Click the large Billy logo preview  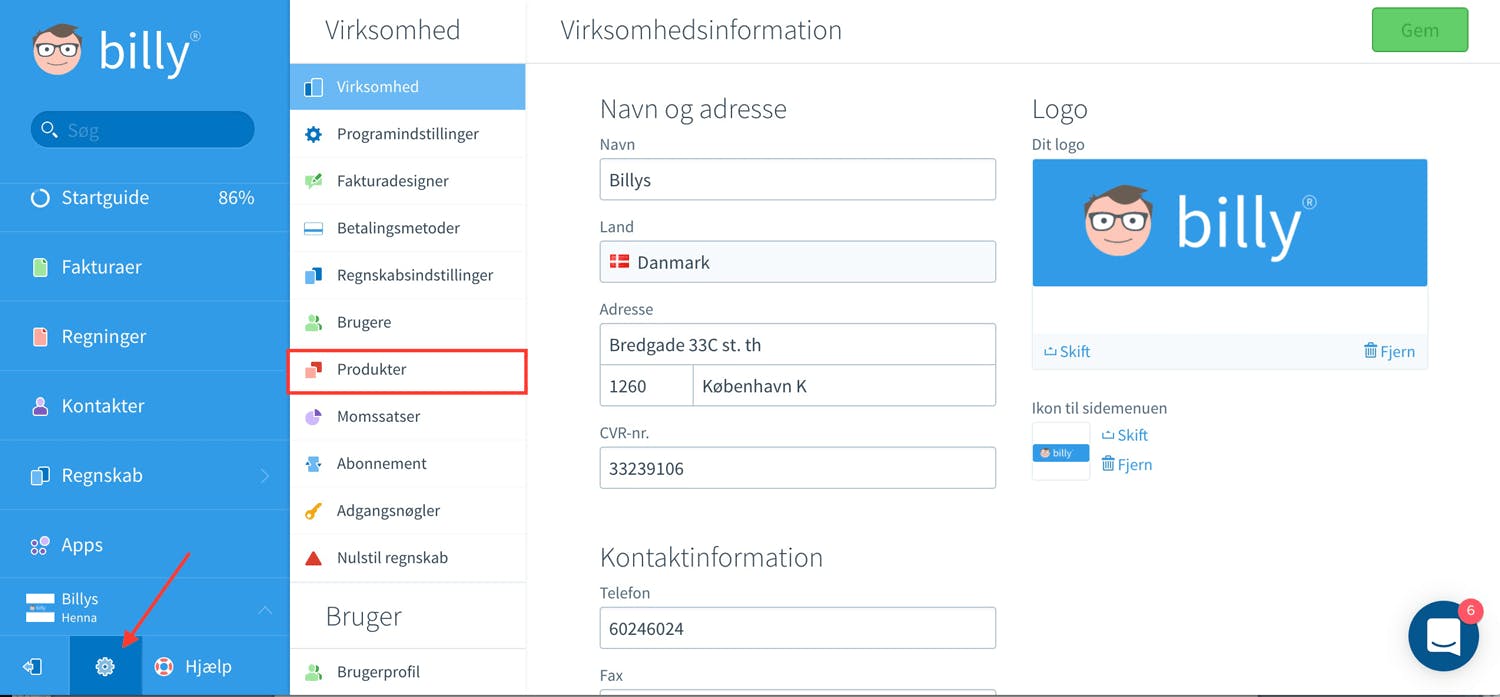[x=1230, y=223]
